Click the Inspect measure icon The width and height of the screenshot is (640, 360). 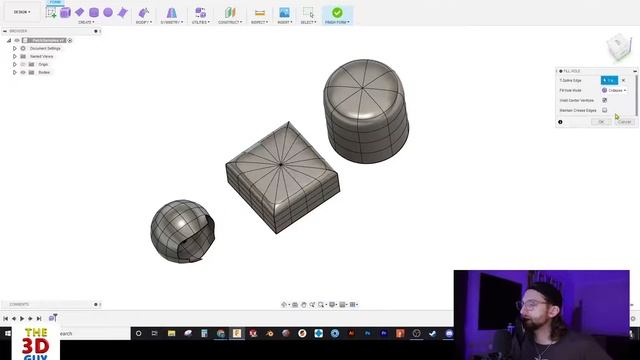(260, 13)
